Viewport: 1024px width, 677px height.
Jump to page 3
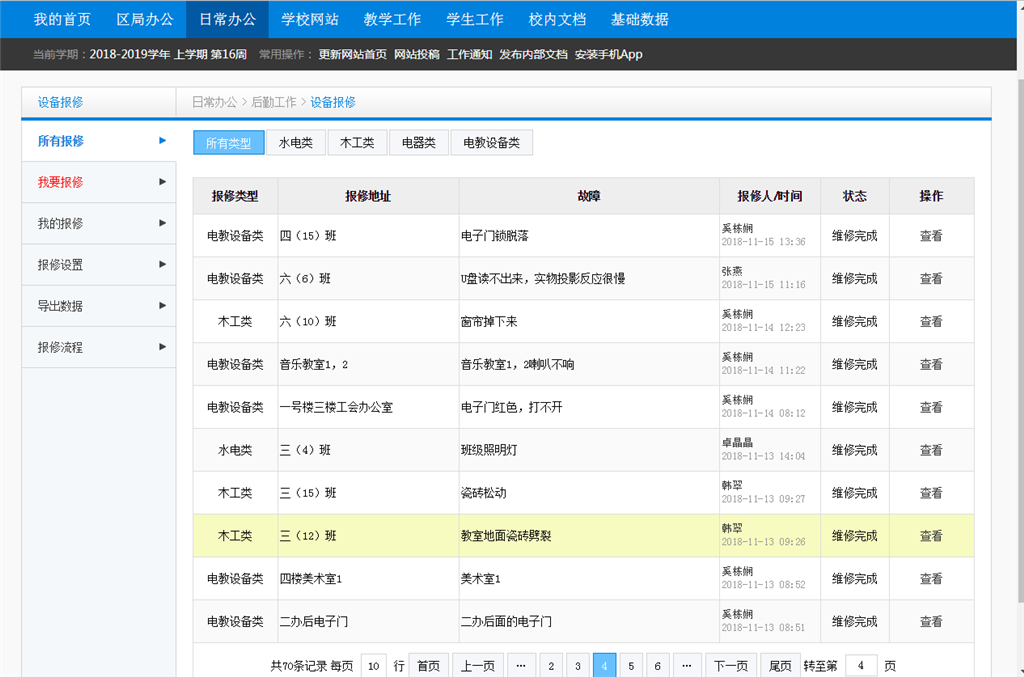pyautogui.click(x=578, y=665)
